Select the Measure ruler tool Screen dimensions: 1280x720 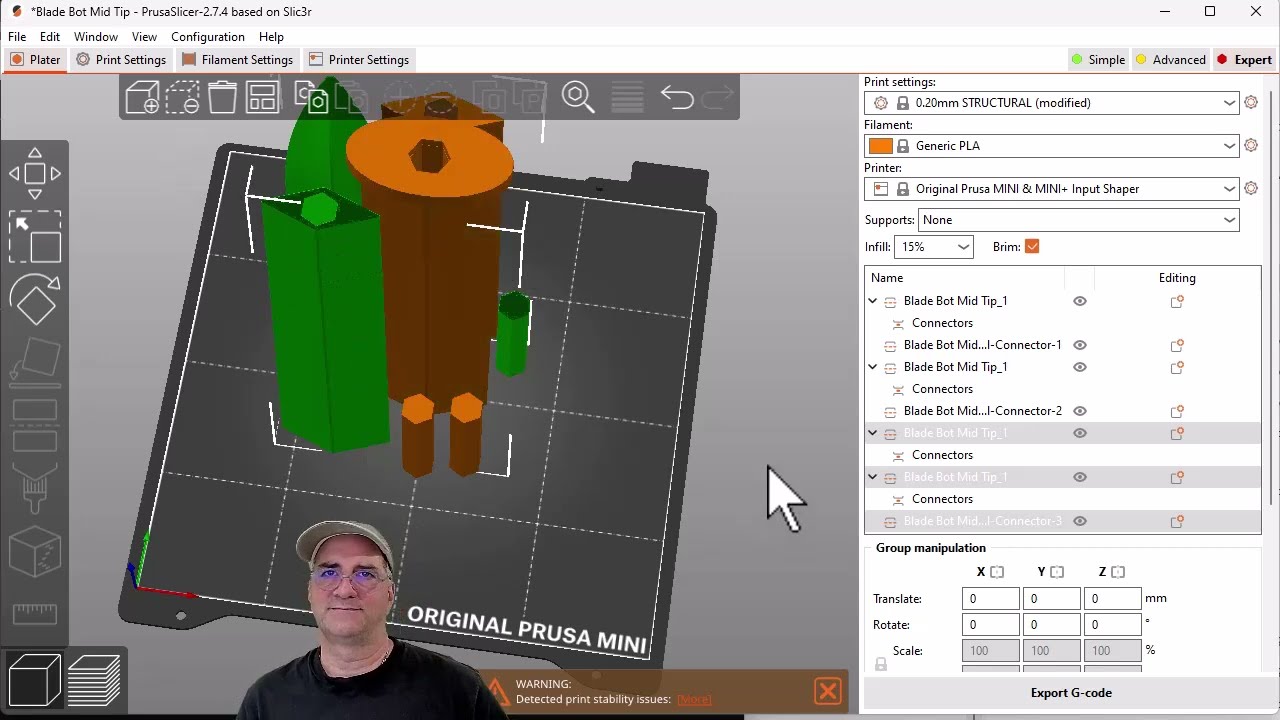tap(35, 614)
